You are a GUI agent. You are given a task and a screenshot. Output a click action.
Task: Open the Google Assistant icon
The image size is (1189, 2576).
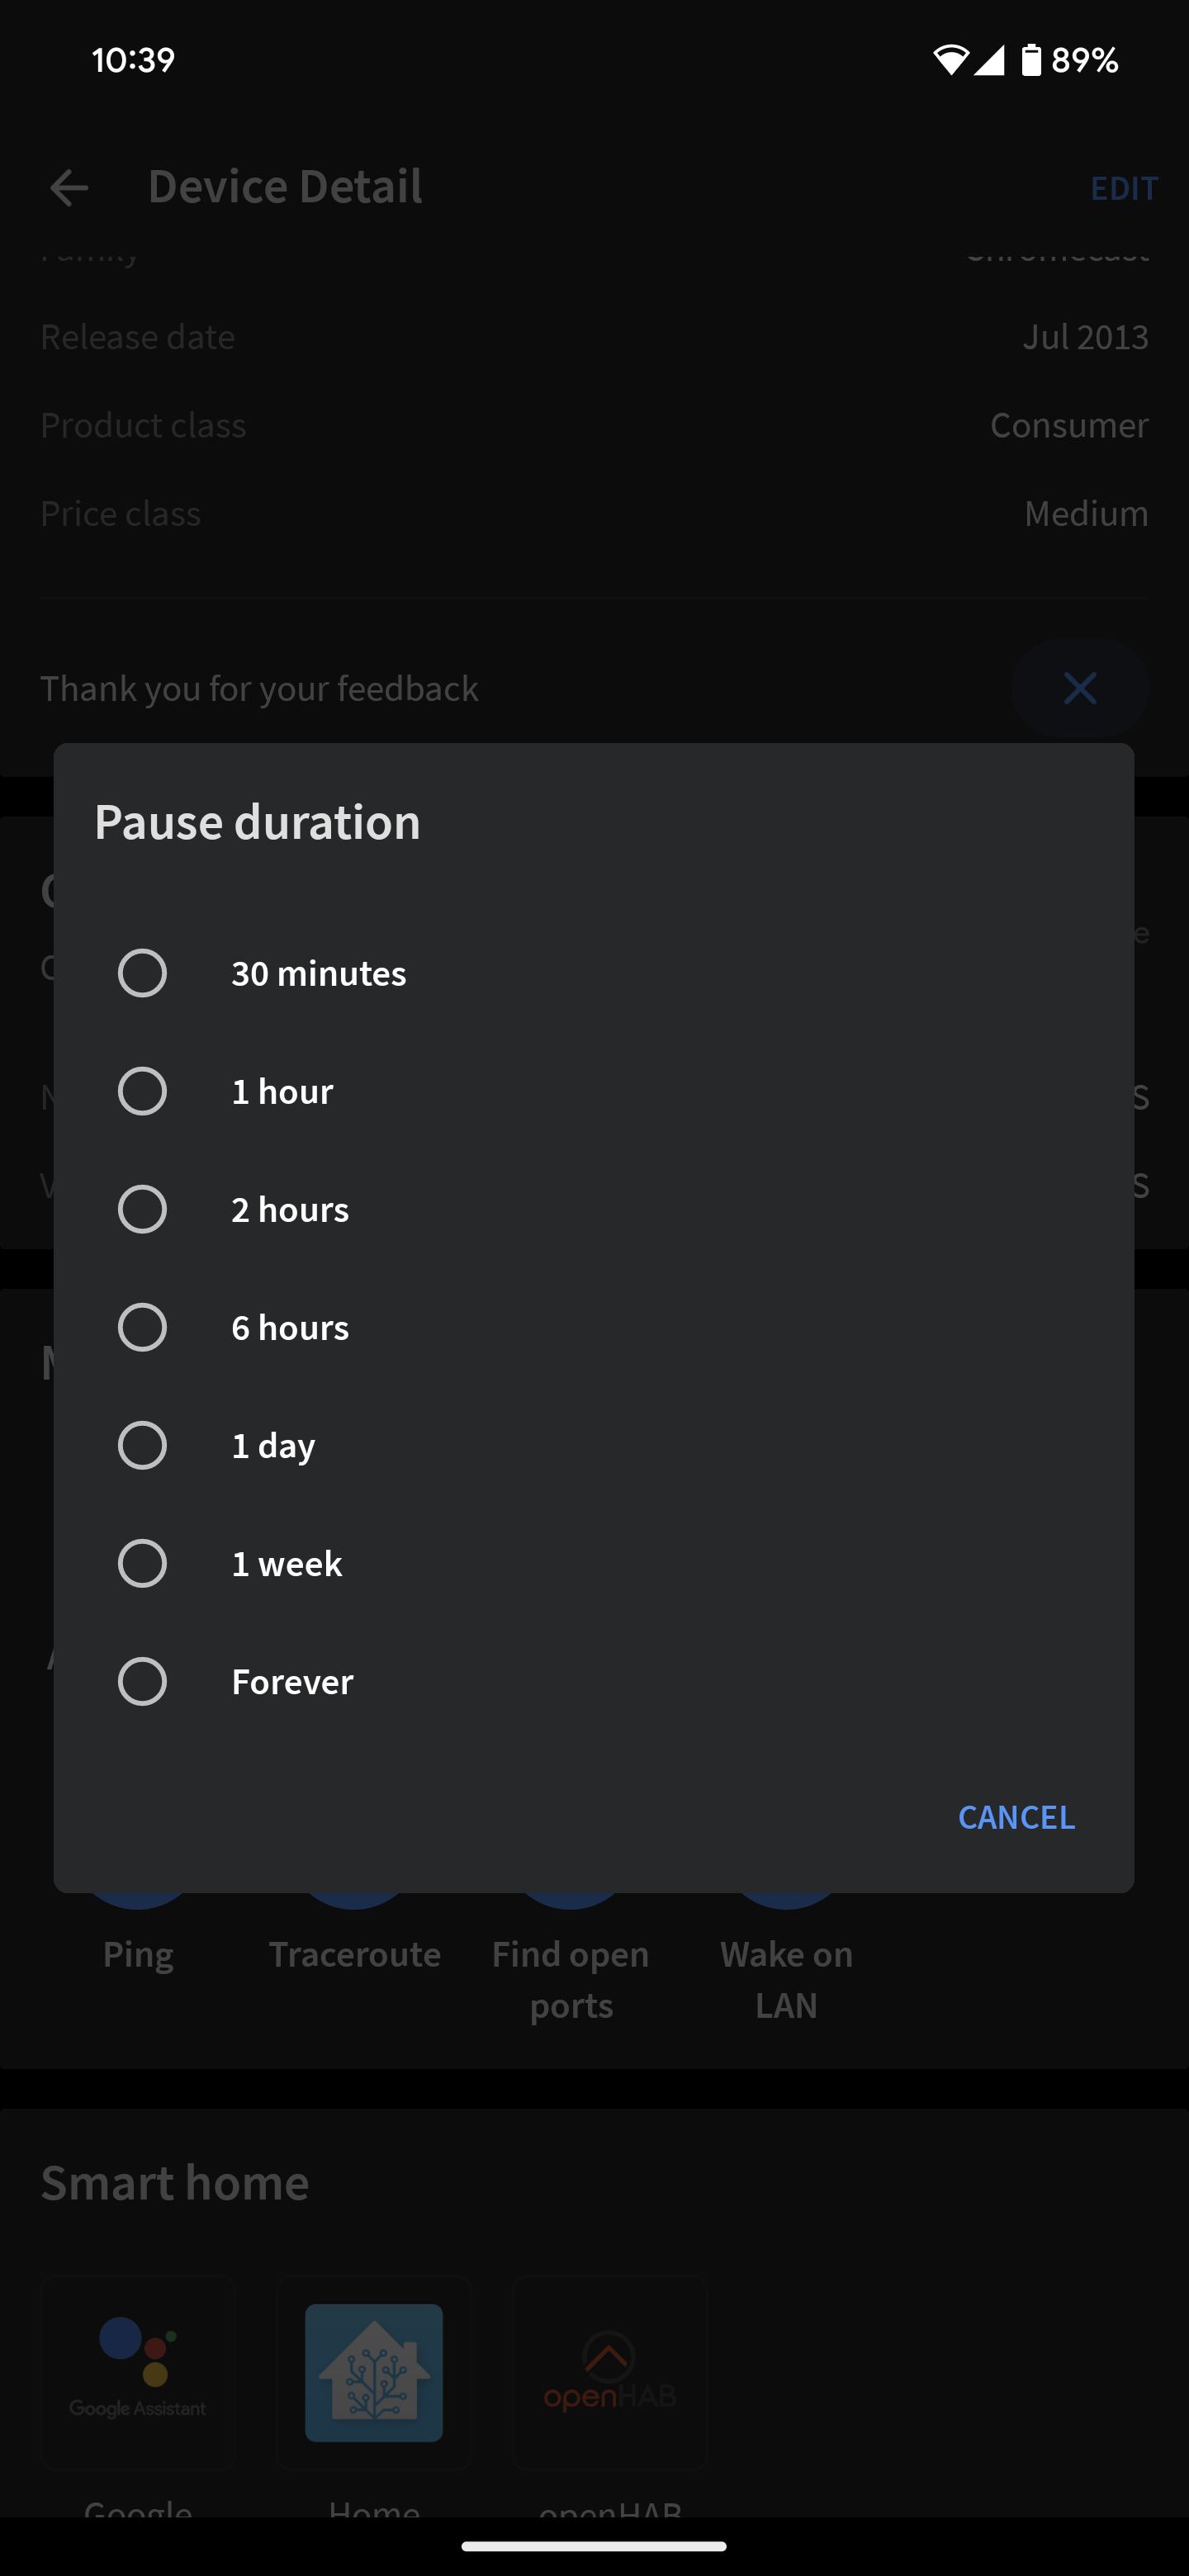[138, 2372]
